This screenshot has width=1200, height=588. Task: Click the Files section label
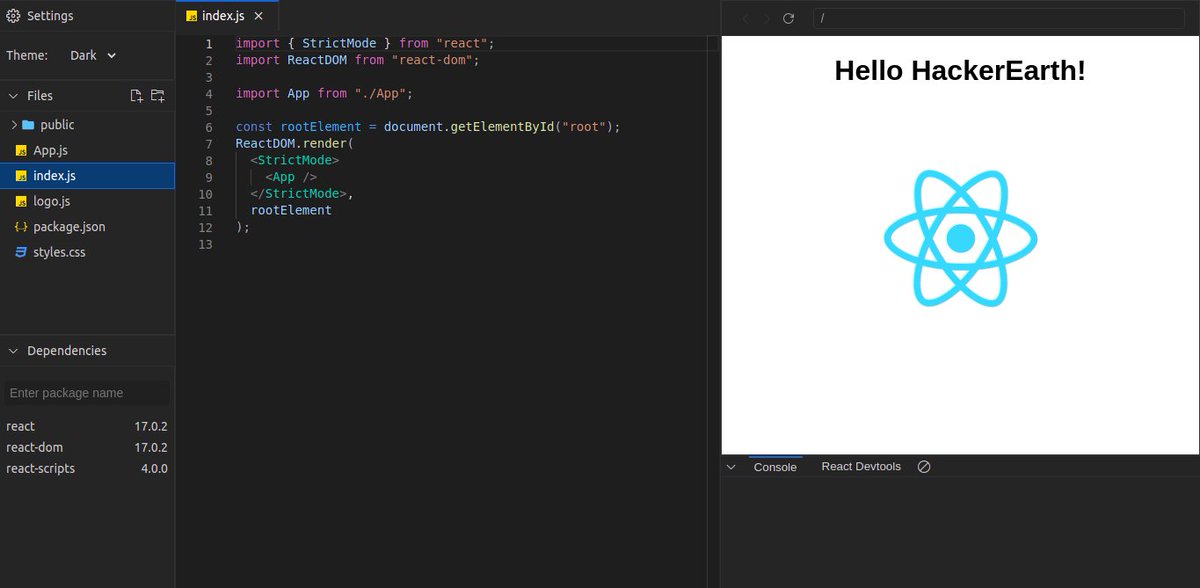(x=40, y=96)
